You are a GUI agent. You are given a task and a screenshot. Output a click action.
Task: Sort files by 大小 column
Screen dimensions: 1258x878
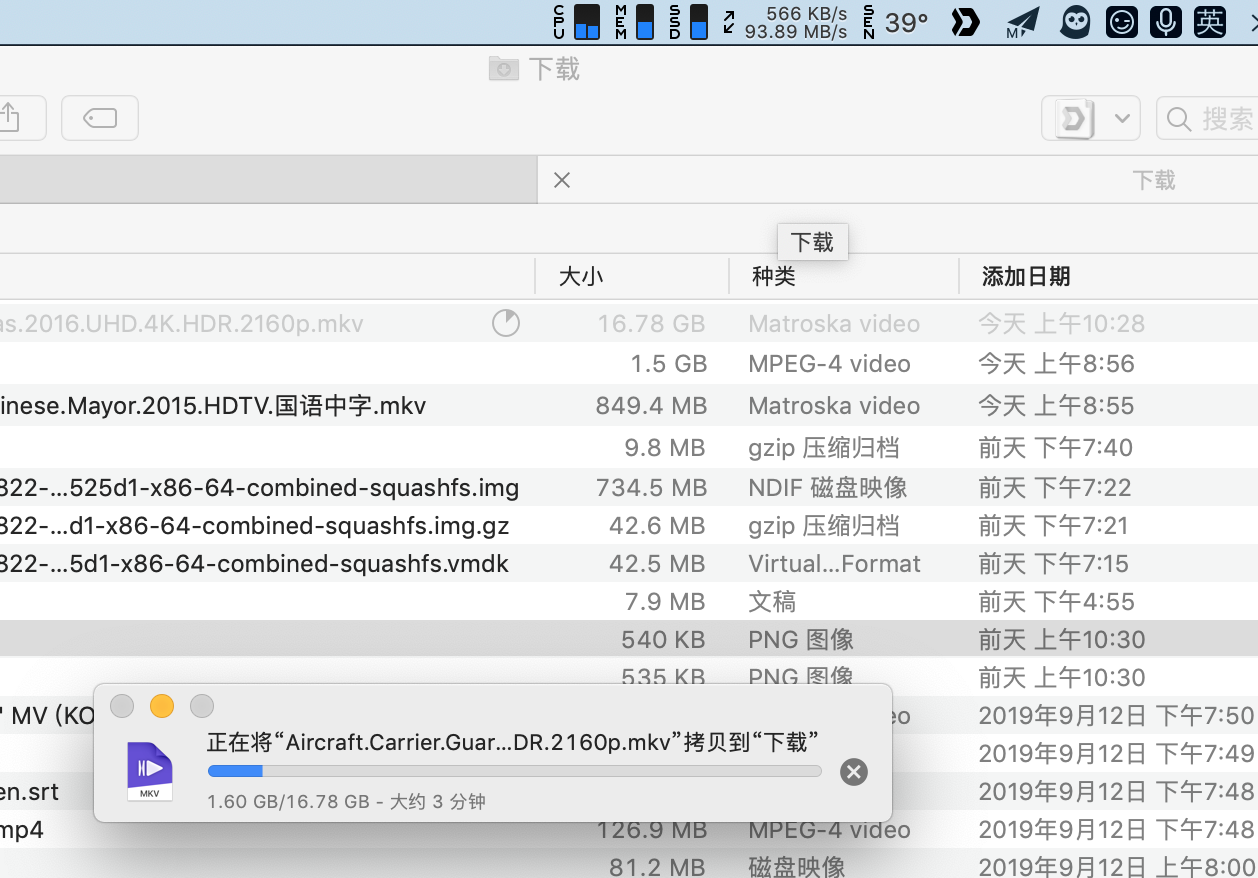581,276
